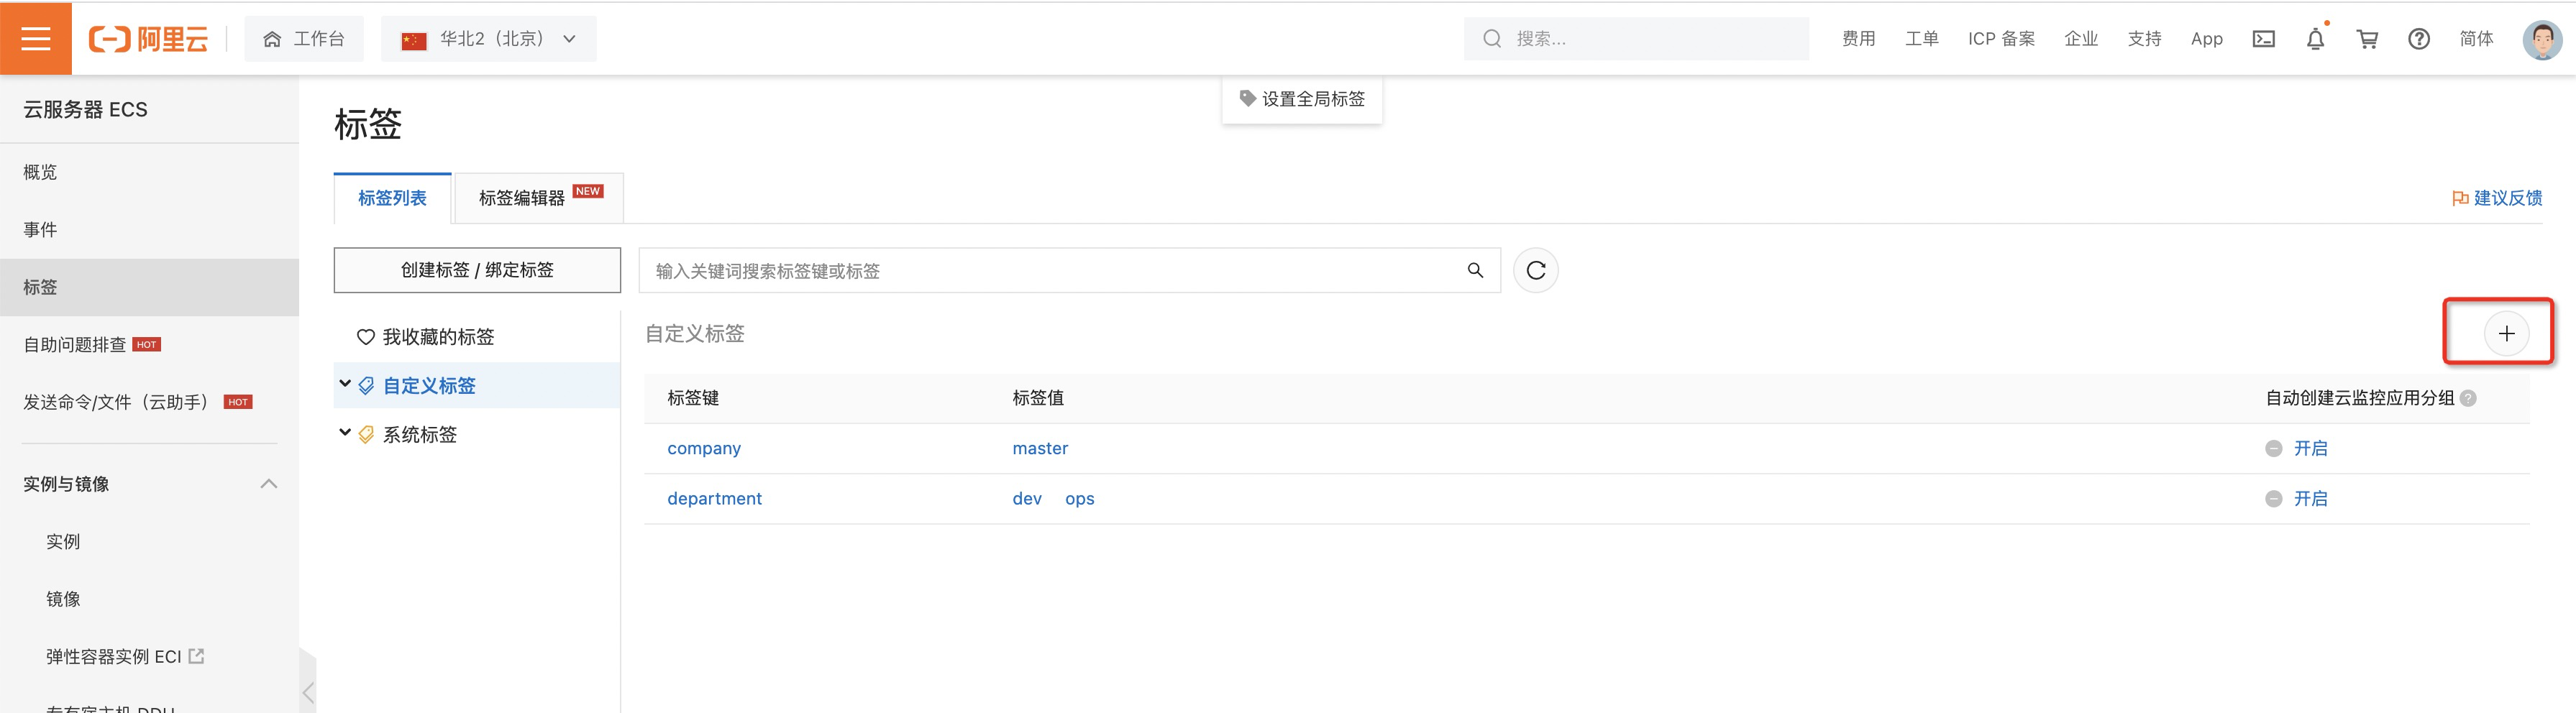Viewport: 2576px width, 713px height.
Task: Click the 创建标签 / 绑定标签 button
Action: 477,270
